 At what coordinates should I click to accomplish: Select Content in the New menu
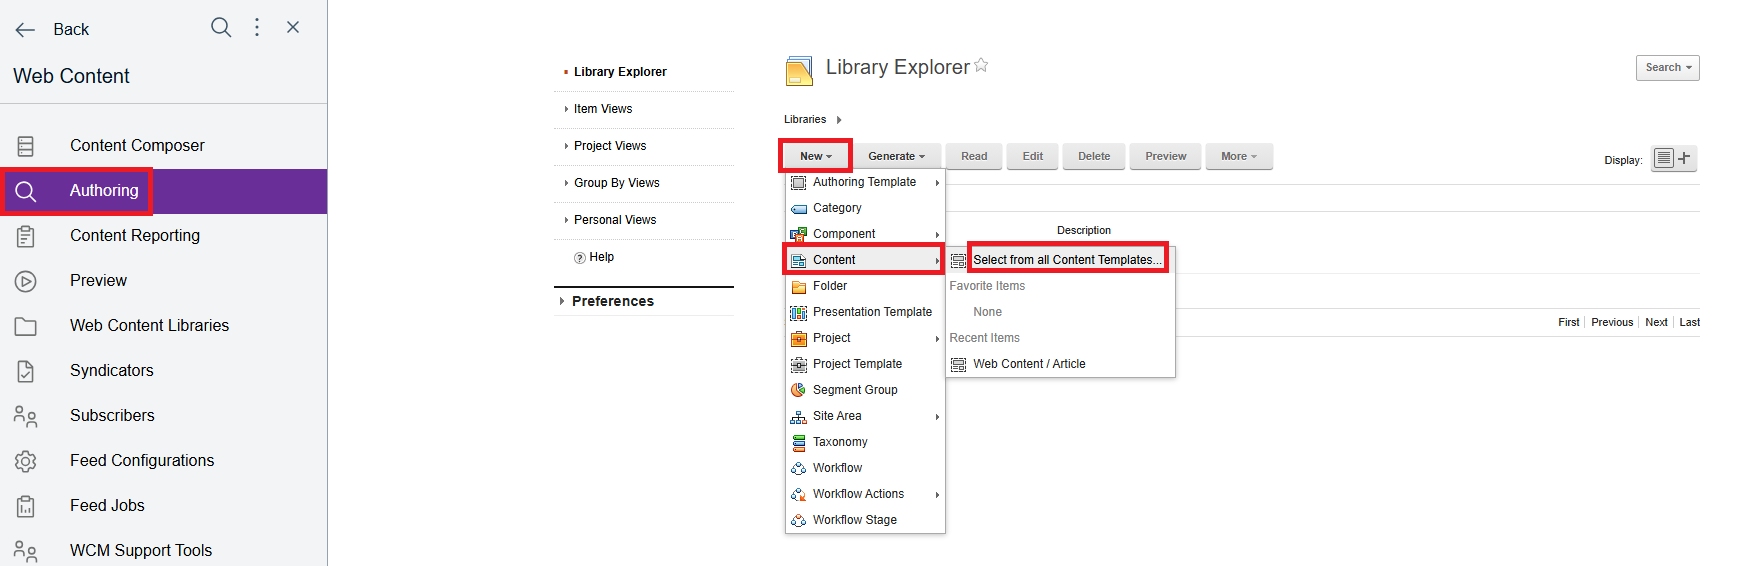coord(865,260)
